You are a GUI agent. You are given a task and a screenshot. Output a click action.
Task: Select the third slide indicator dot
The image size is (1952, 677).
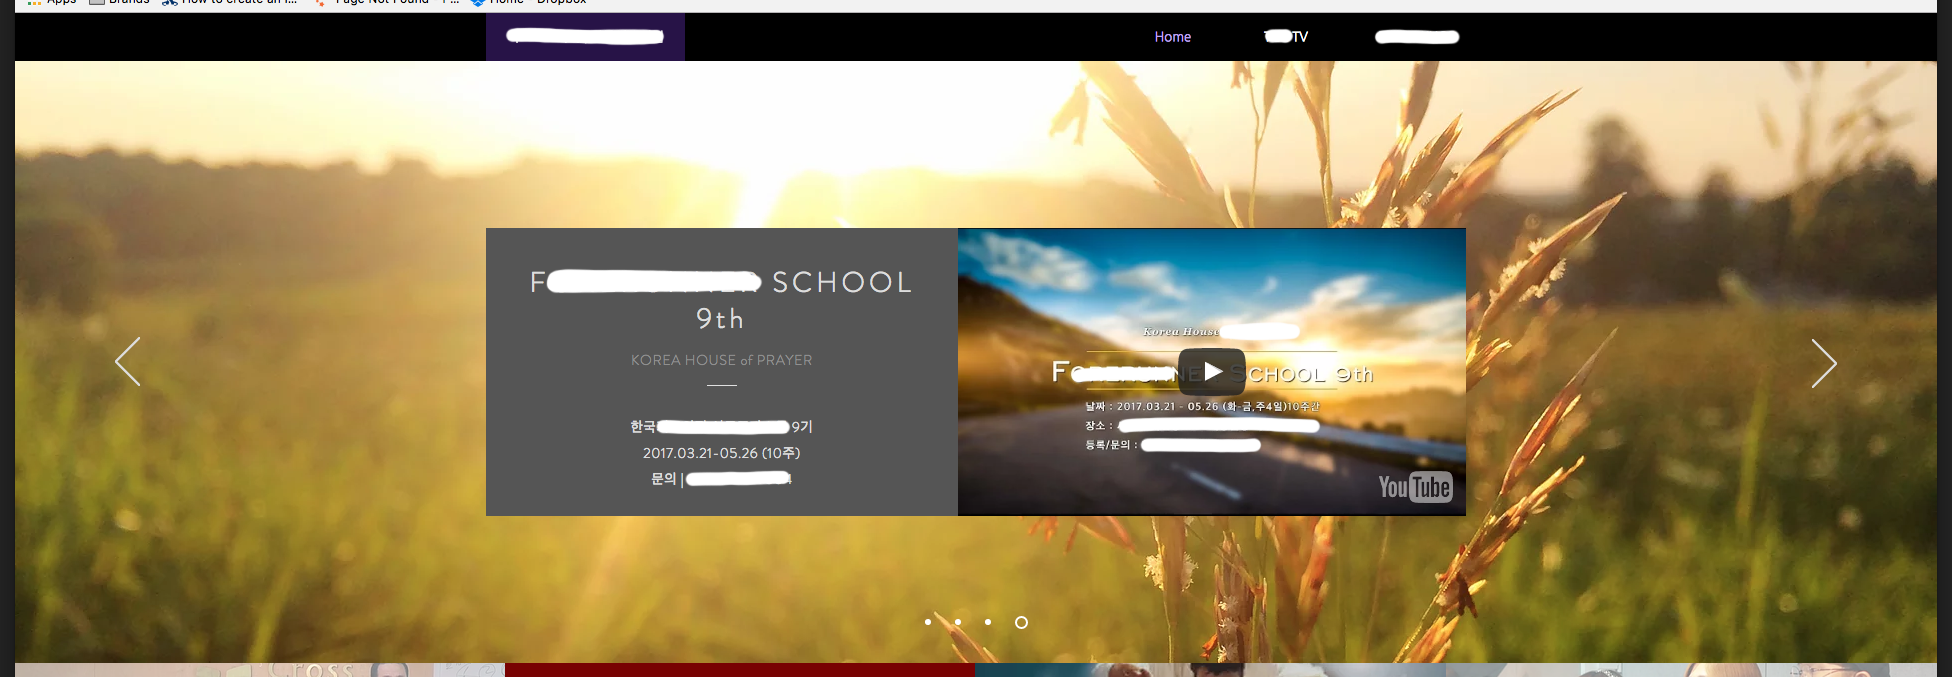click(x=988, y=622)
